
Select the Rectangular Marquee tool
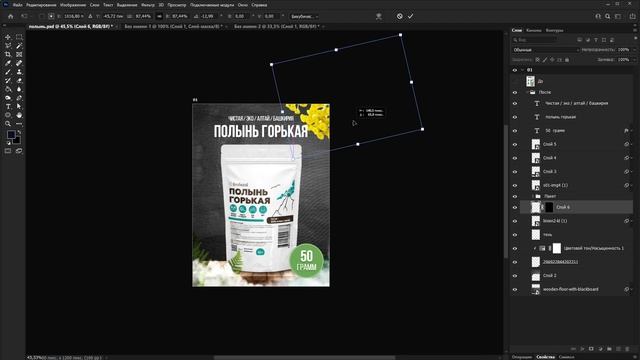pos(19,37)
